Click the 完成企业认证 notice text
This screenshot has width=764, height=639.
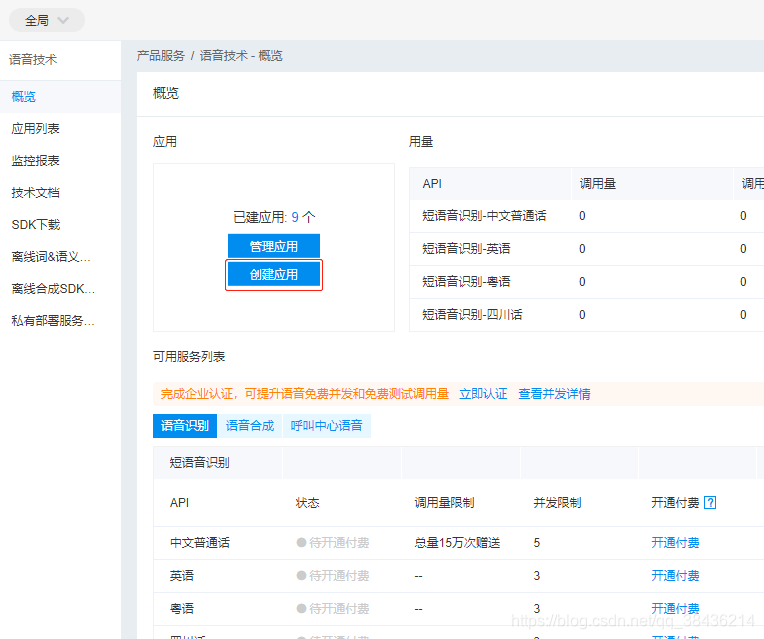pyautogui.click(x=305, y=394)
